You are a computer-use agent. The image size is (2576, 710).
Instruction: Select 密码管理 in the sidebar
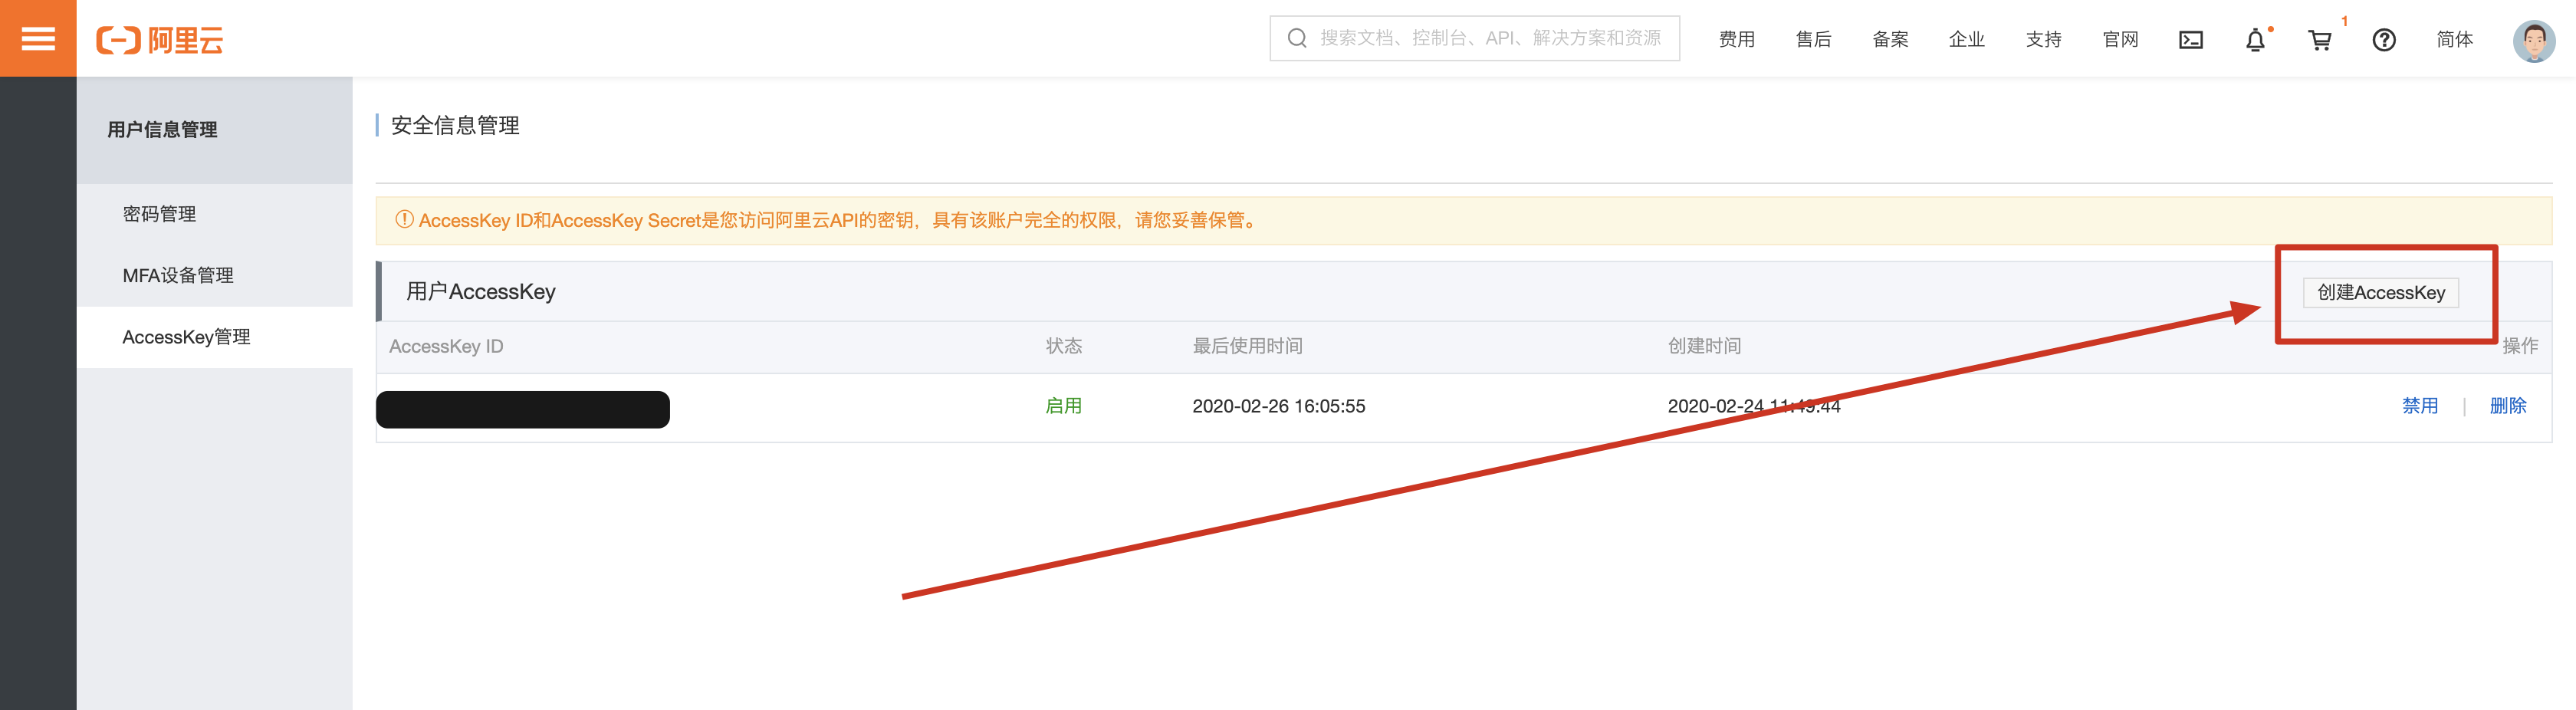[159, 214]
